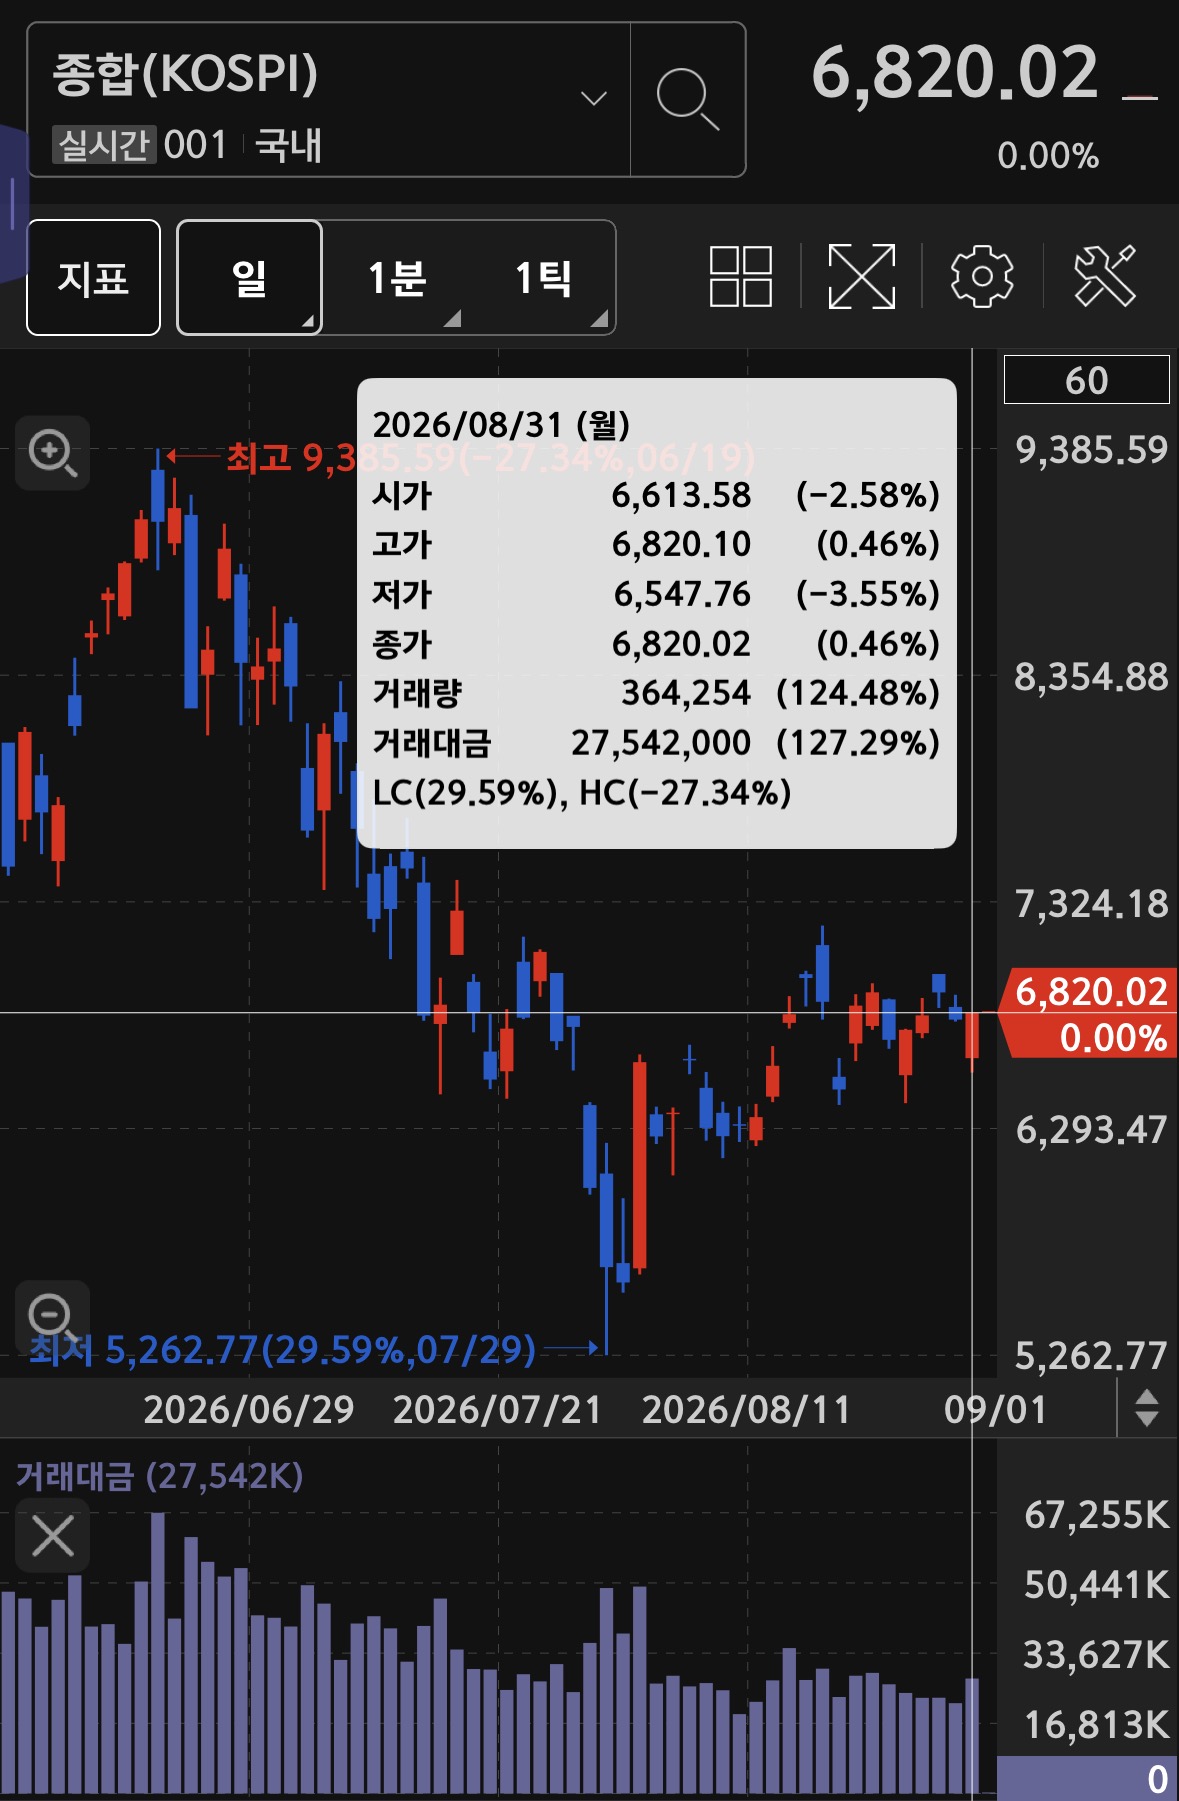Click the 최저 5,262.77 low label
1179x1801 pixels.
pyautogui.click(x=282, y=1350)
